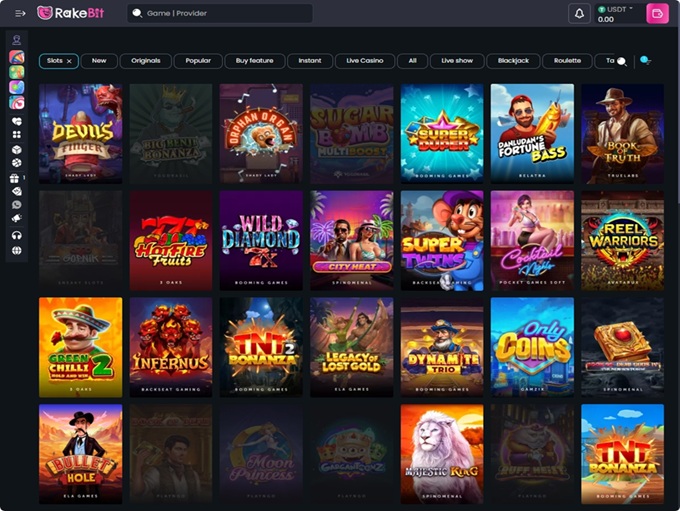Image resolution: width=680 pixels, height=511 pixels.
Task: Open the purple promo tile in sidebar
Action: pos(16,87)
